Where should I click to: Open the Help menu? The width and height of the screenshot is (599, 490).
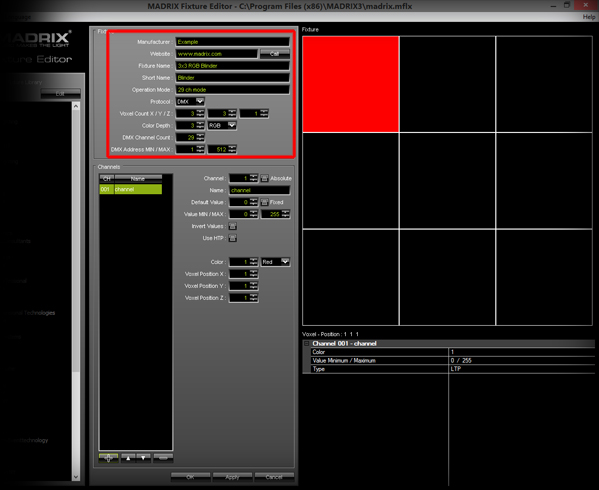tap(589, 17)
